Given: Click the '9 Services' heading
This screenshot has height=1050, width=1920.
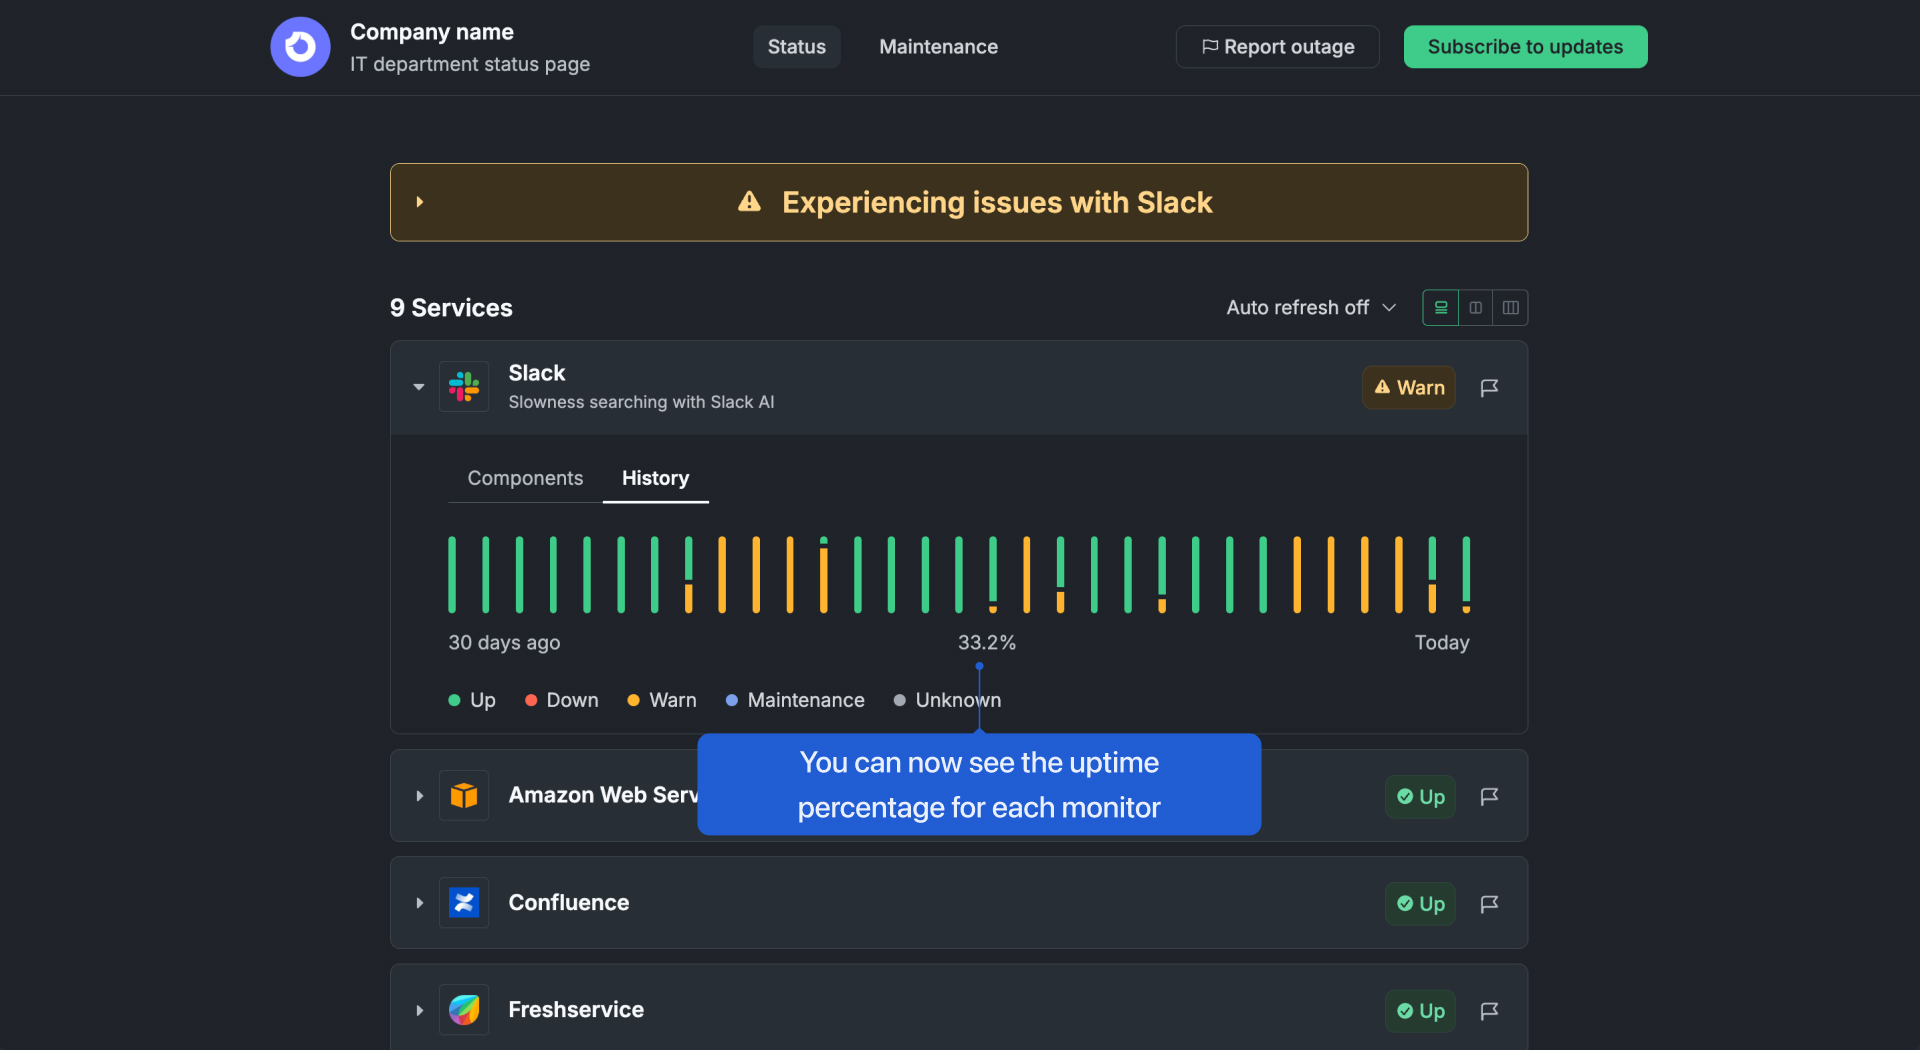Looking at the screenshot, I should coord(451,308).
